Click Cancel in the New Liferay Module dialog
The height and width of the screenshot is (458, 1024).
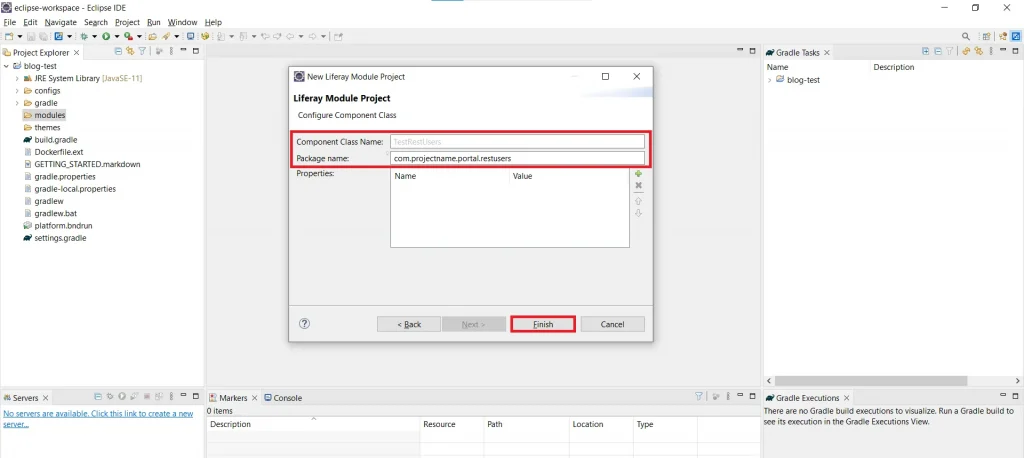pyautogui.click(x=613, y=324)
